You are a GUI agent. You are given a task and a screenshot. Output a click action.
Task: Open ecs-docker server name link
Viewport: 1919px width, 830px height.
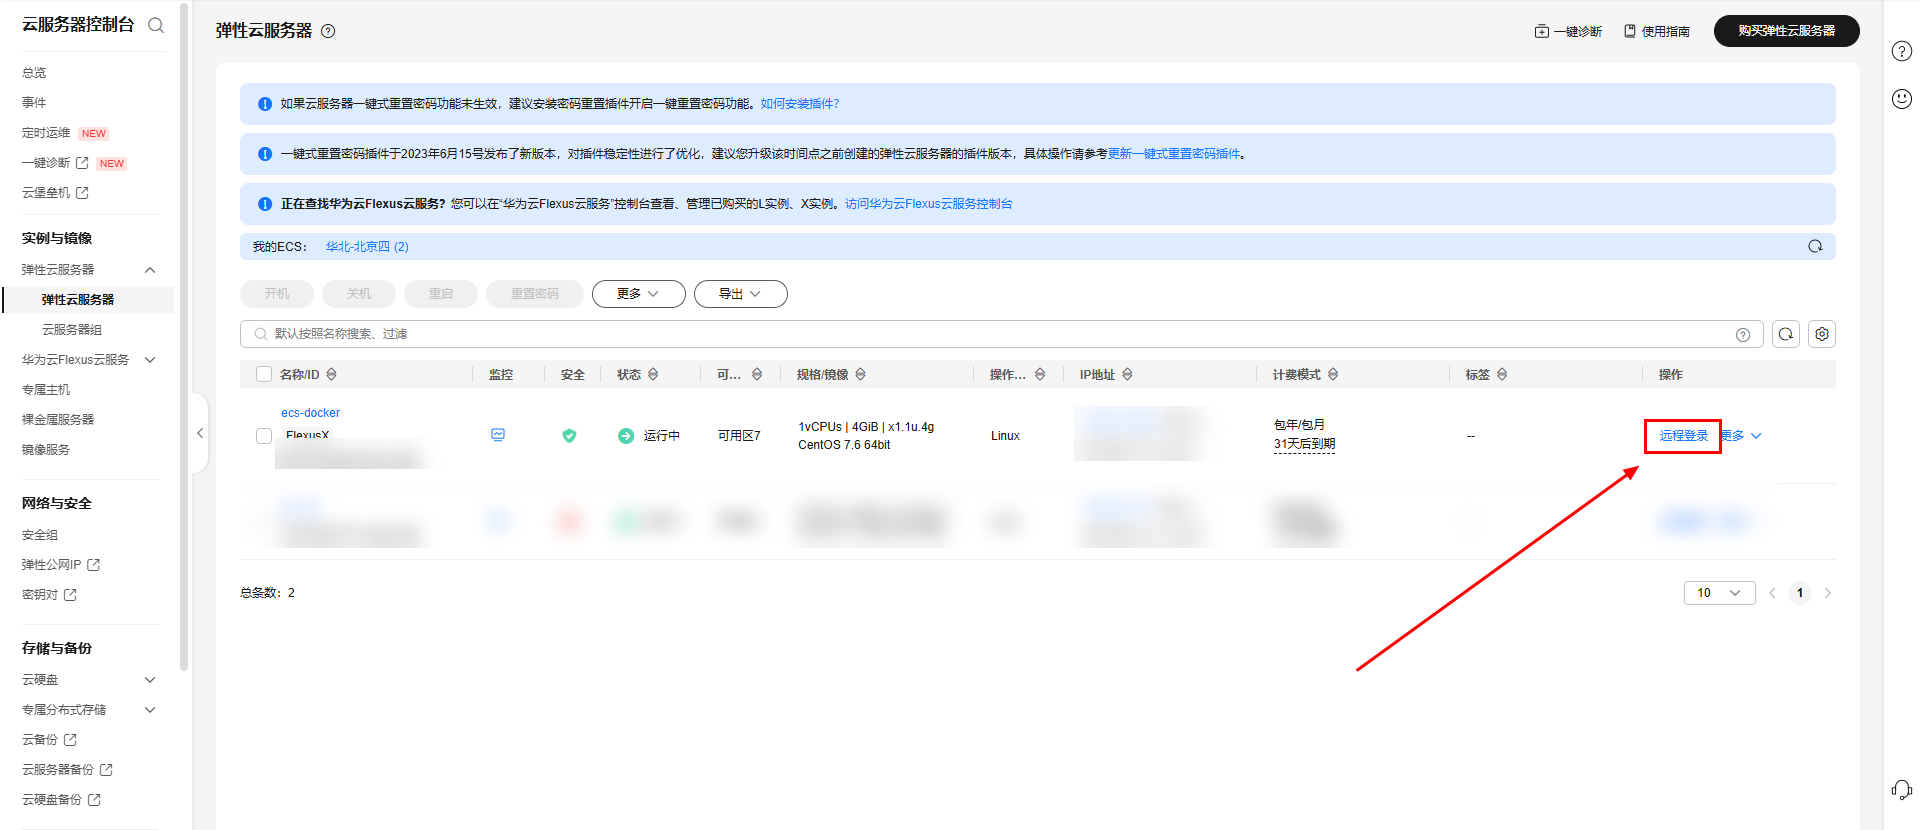pyautogui.click(x=310, y=413)
